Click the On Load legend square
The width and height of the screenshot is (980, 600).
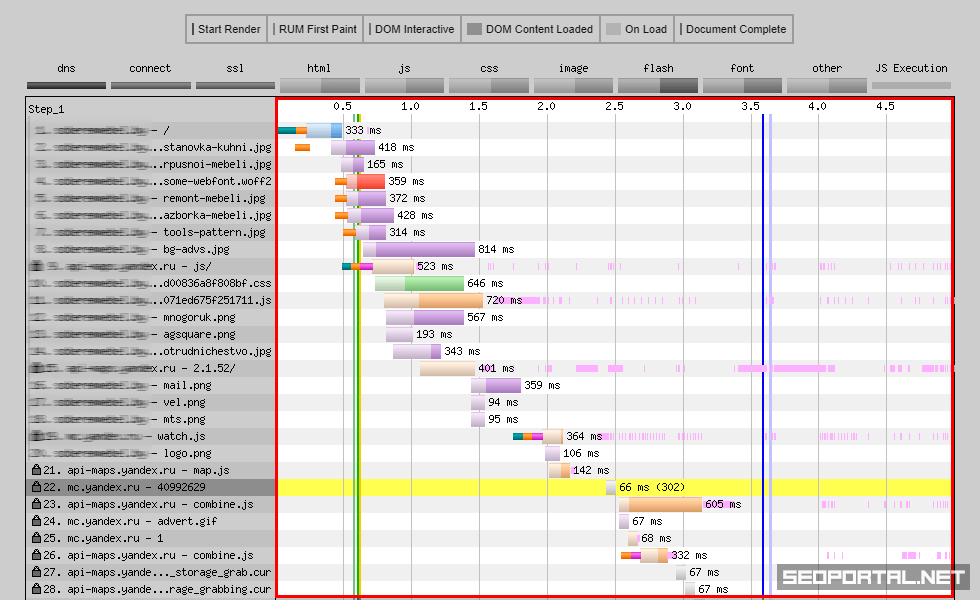(613, 29)
